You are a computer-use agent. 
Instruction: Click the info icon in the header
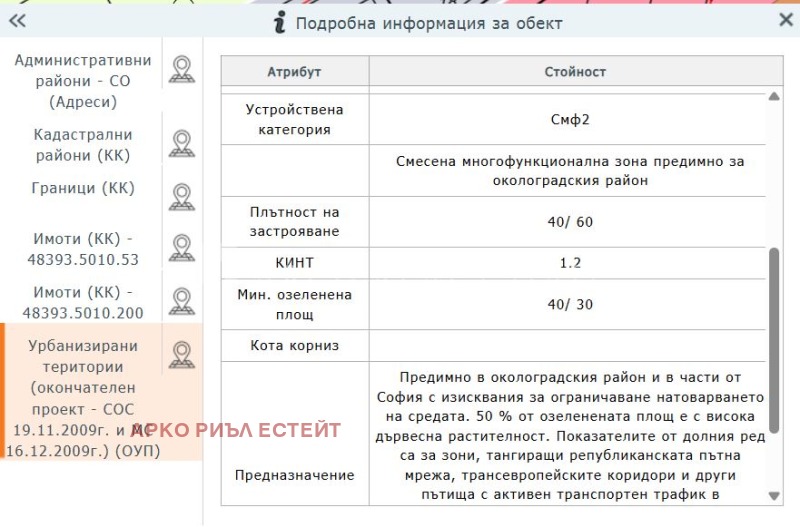(x=281, y=23)
